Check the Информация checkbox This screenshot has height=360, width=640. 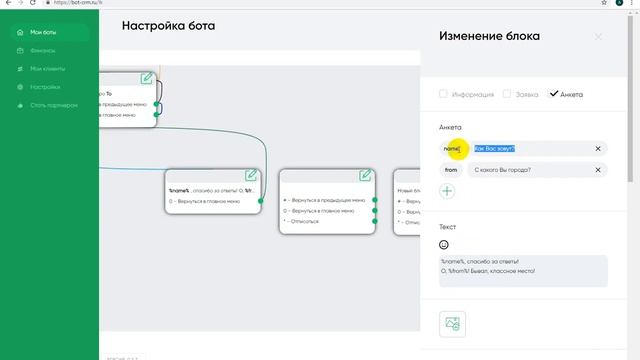(x=443, y=94)
